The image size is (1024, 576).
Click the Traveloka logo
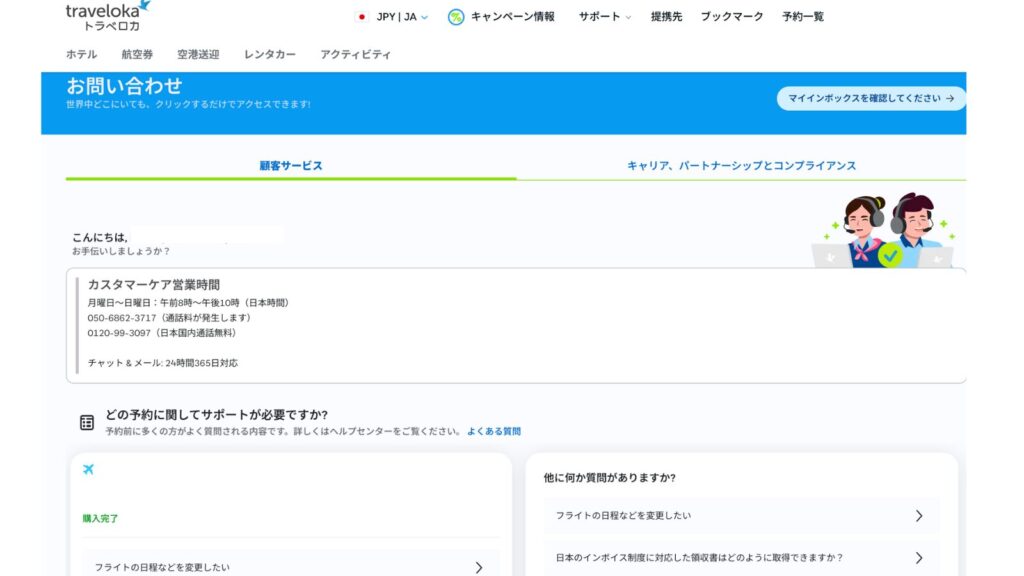[x=108, y=15]
